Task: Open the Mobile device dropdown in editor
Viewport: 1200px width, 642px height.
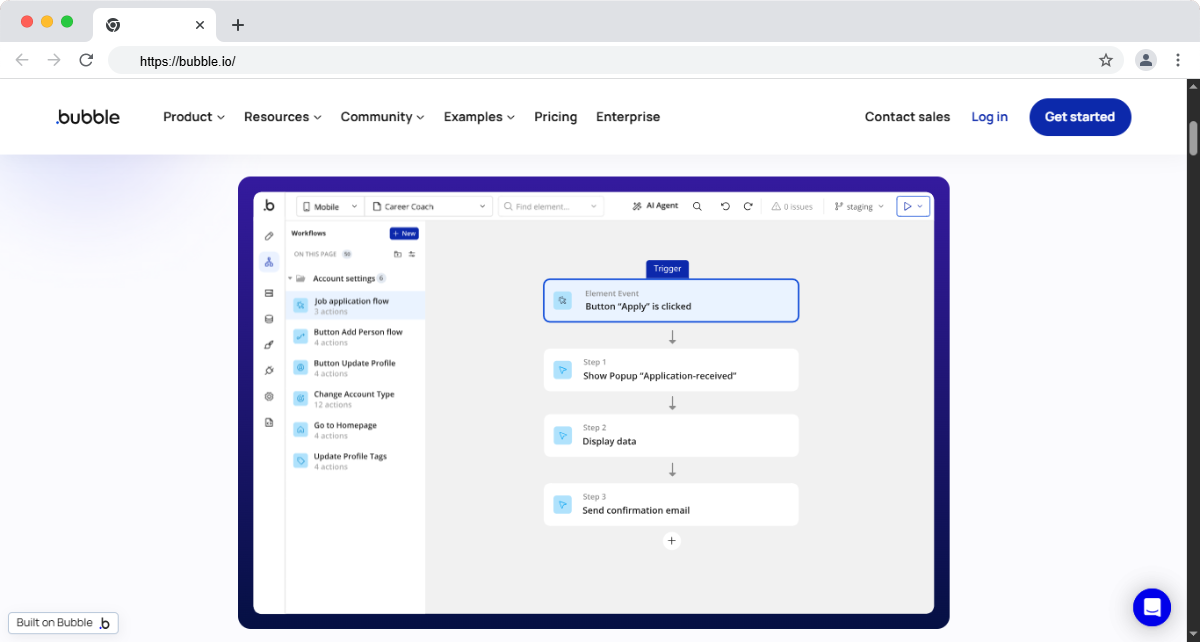Action: (x=330, y=206)
